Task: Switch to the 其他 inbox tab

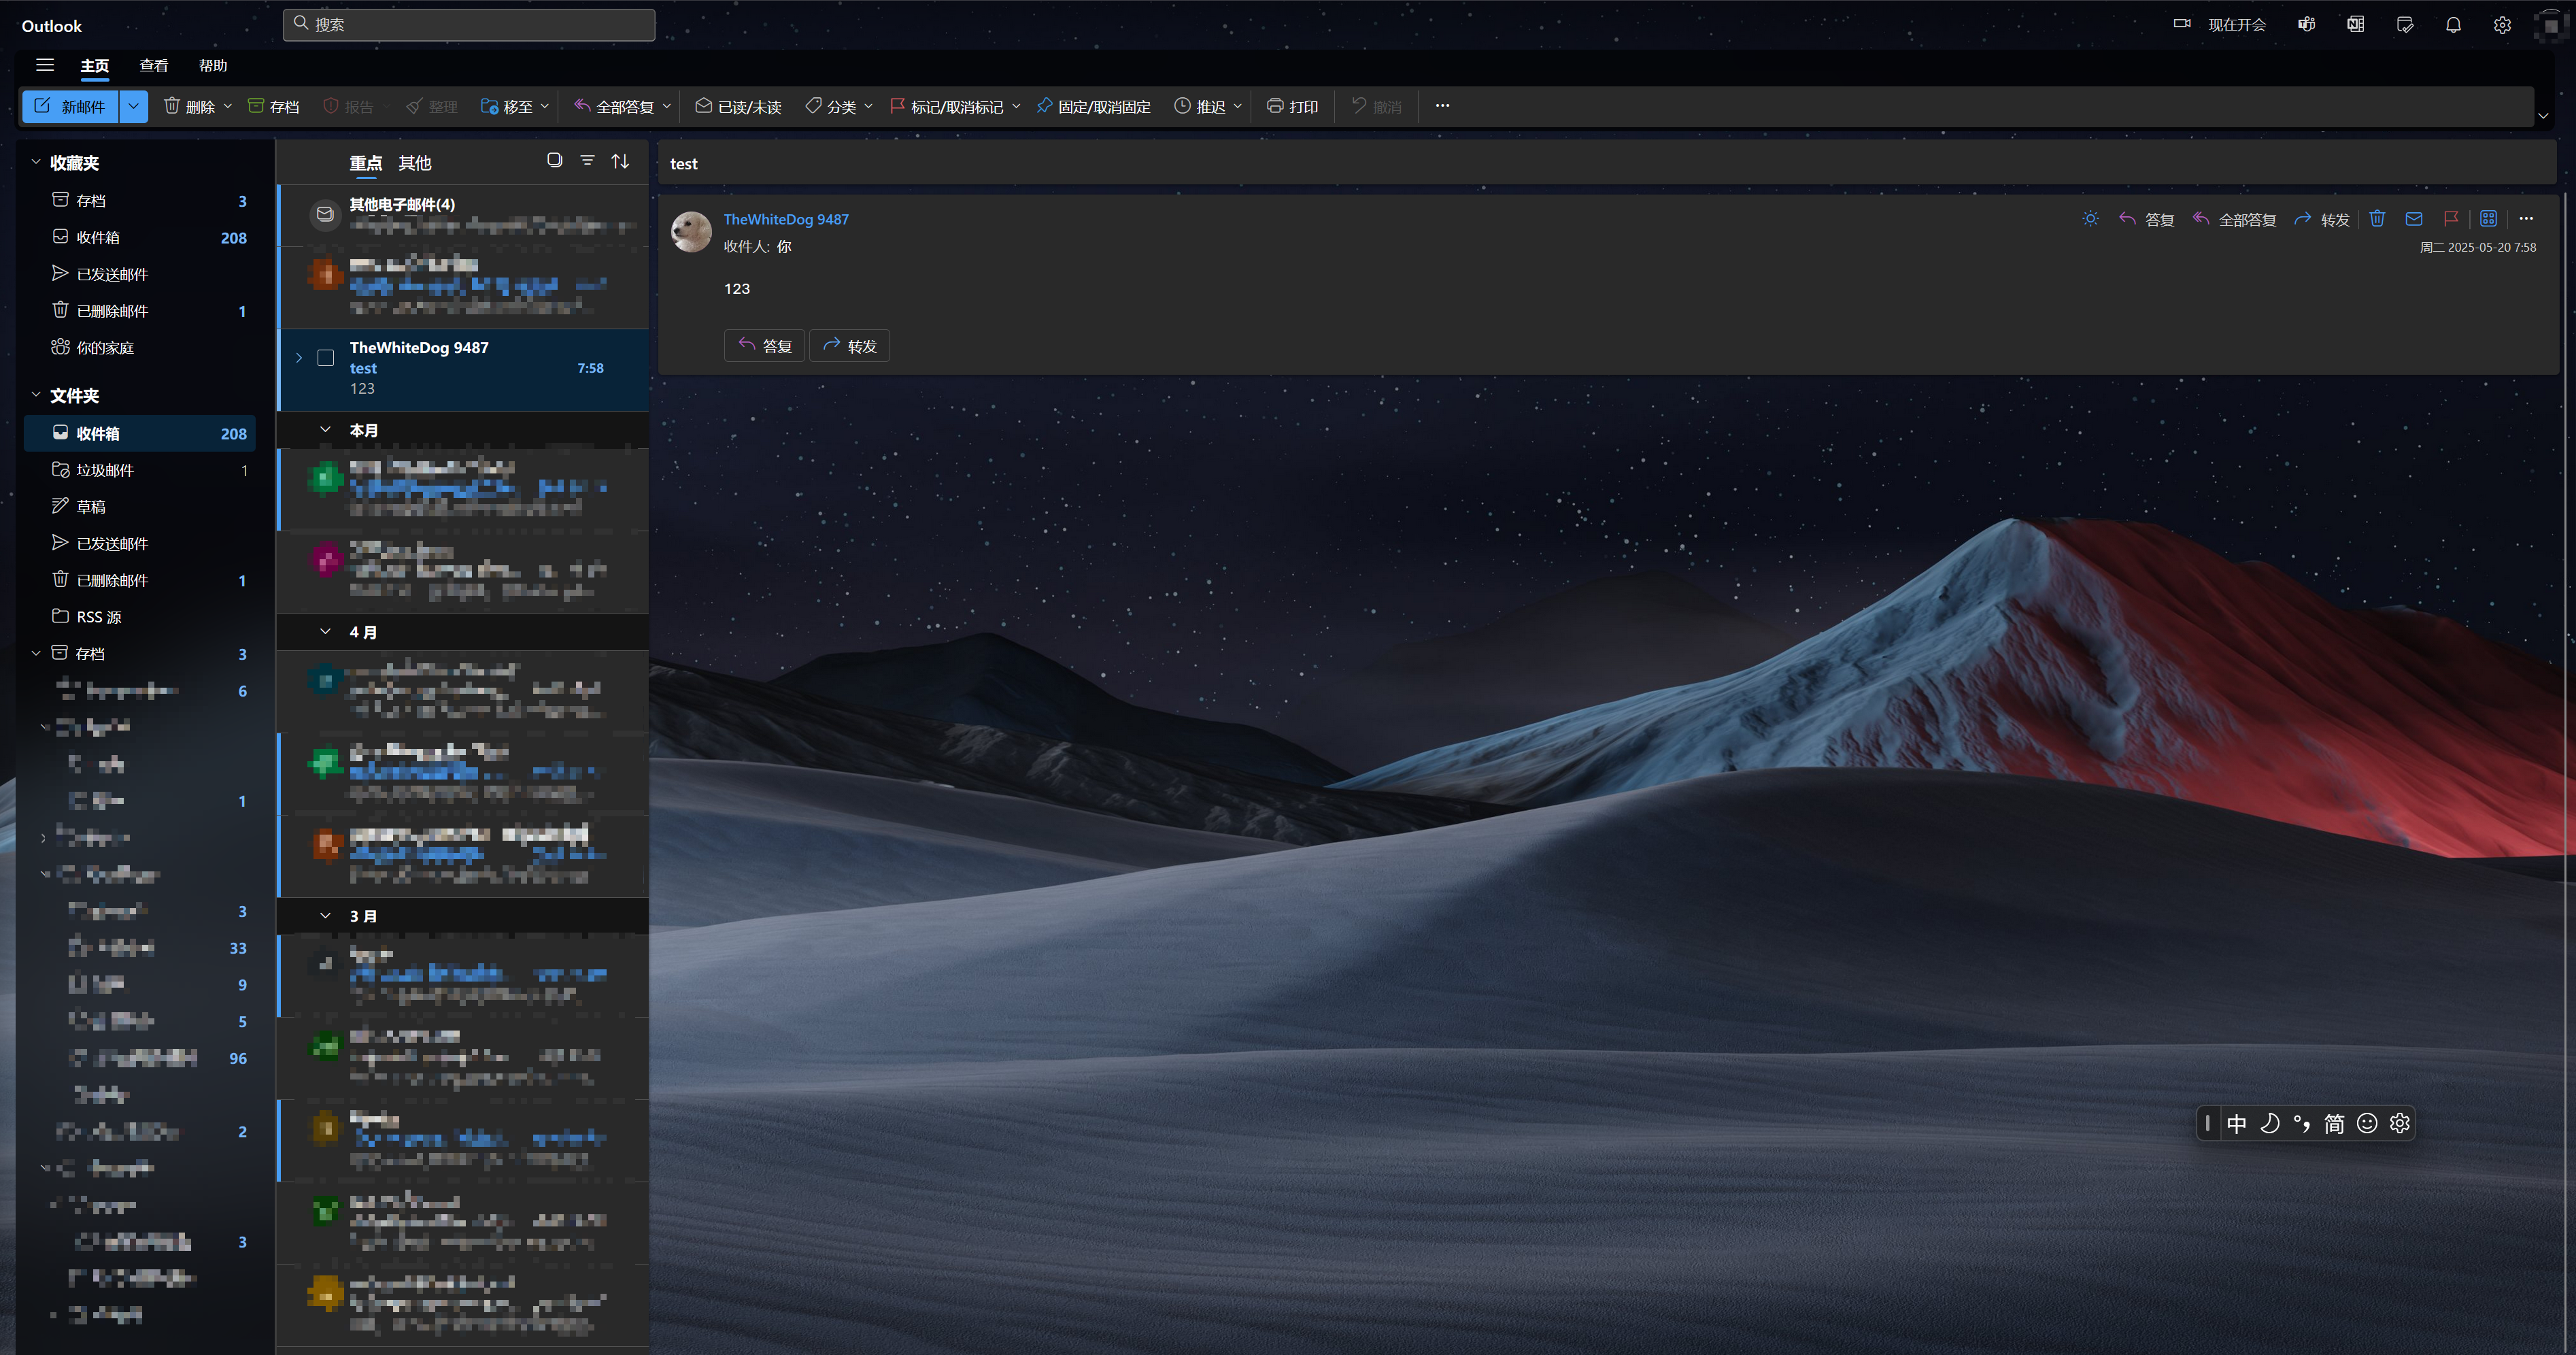Action: click(414, 163)
